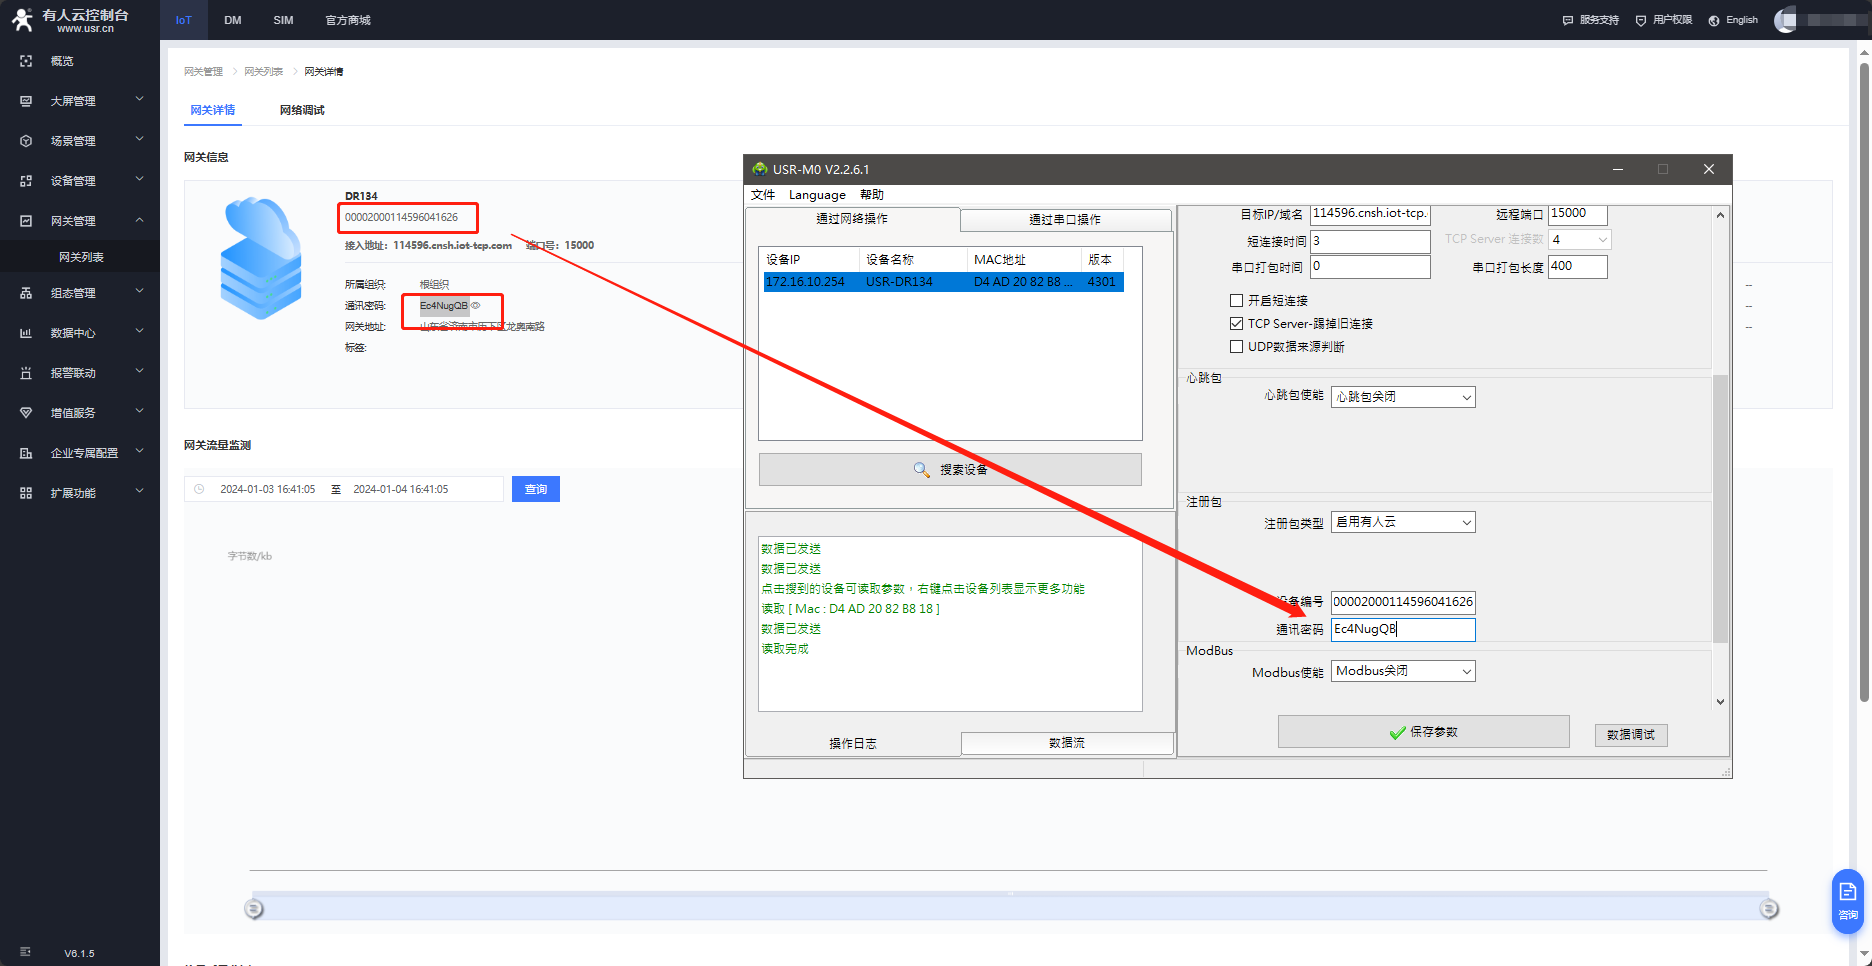This screenshot has height=966, width=1872.
Task: Click the left handle of traffic range slider
Action: point(254,909)
